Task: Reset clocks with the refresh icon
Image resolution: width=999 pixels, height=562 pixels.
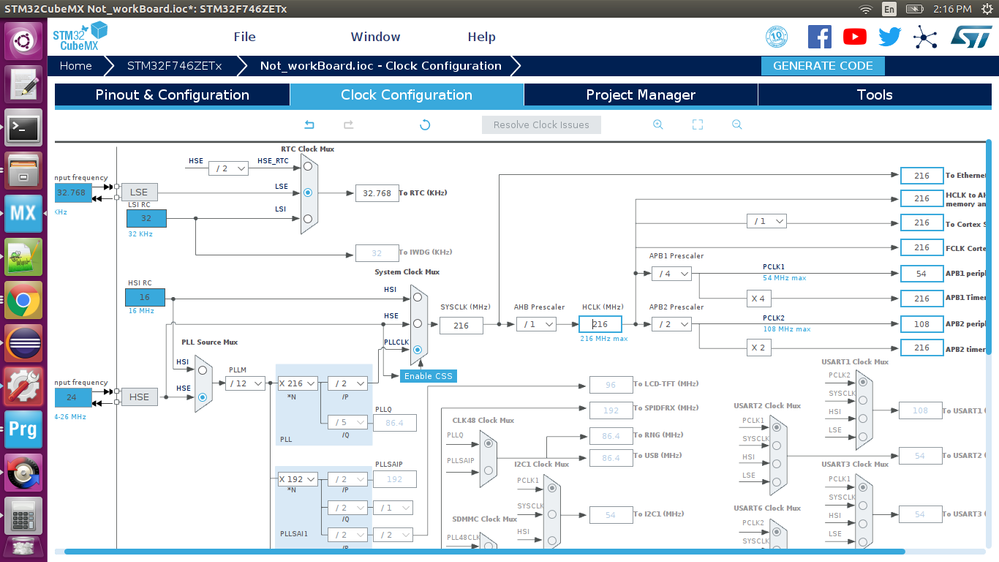Action: (x=425, y=125)
